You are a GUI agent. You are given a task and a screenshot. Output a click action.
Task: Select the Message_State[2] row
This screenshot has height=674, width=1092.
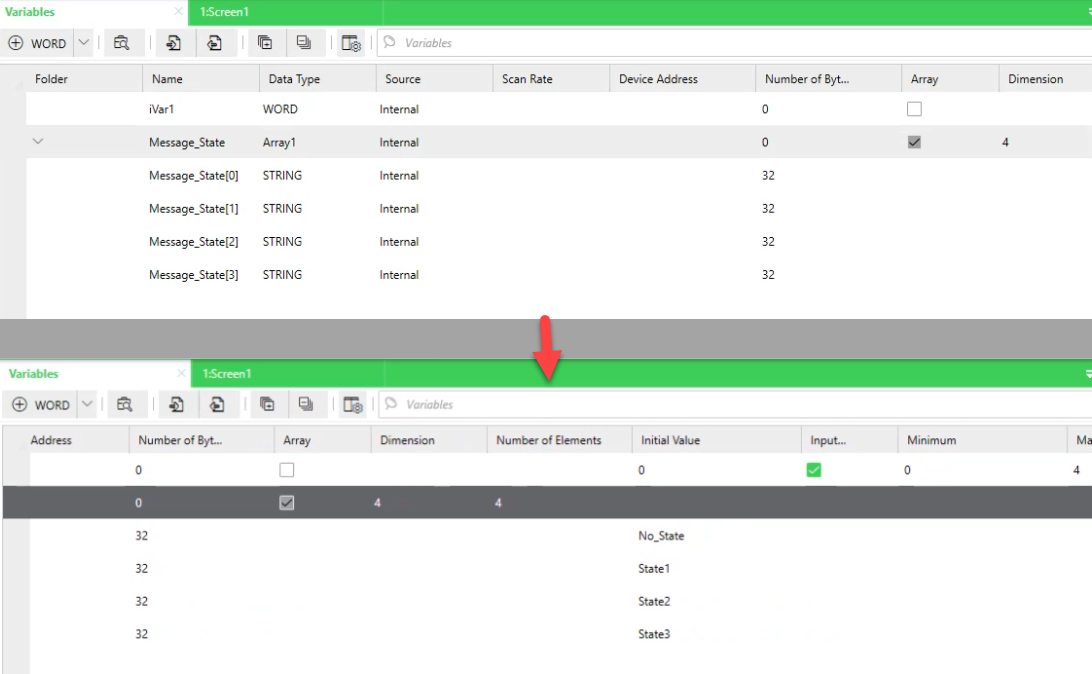tap(559, 242)
